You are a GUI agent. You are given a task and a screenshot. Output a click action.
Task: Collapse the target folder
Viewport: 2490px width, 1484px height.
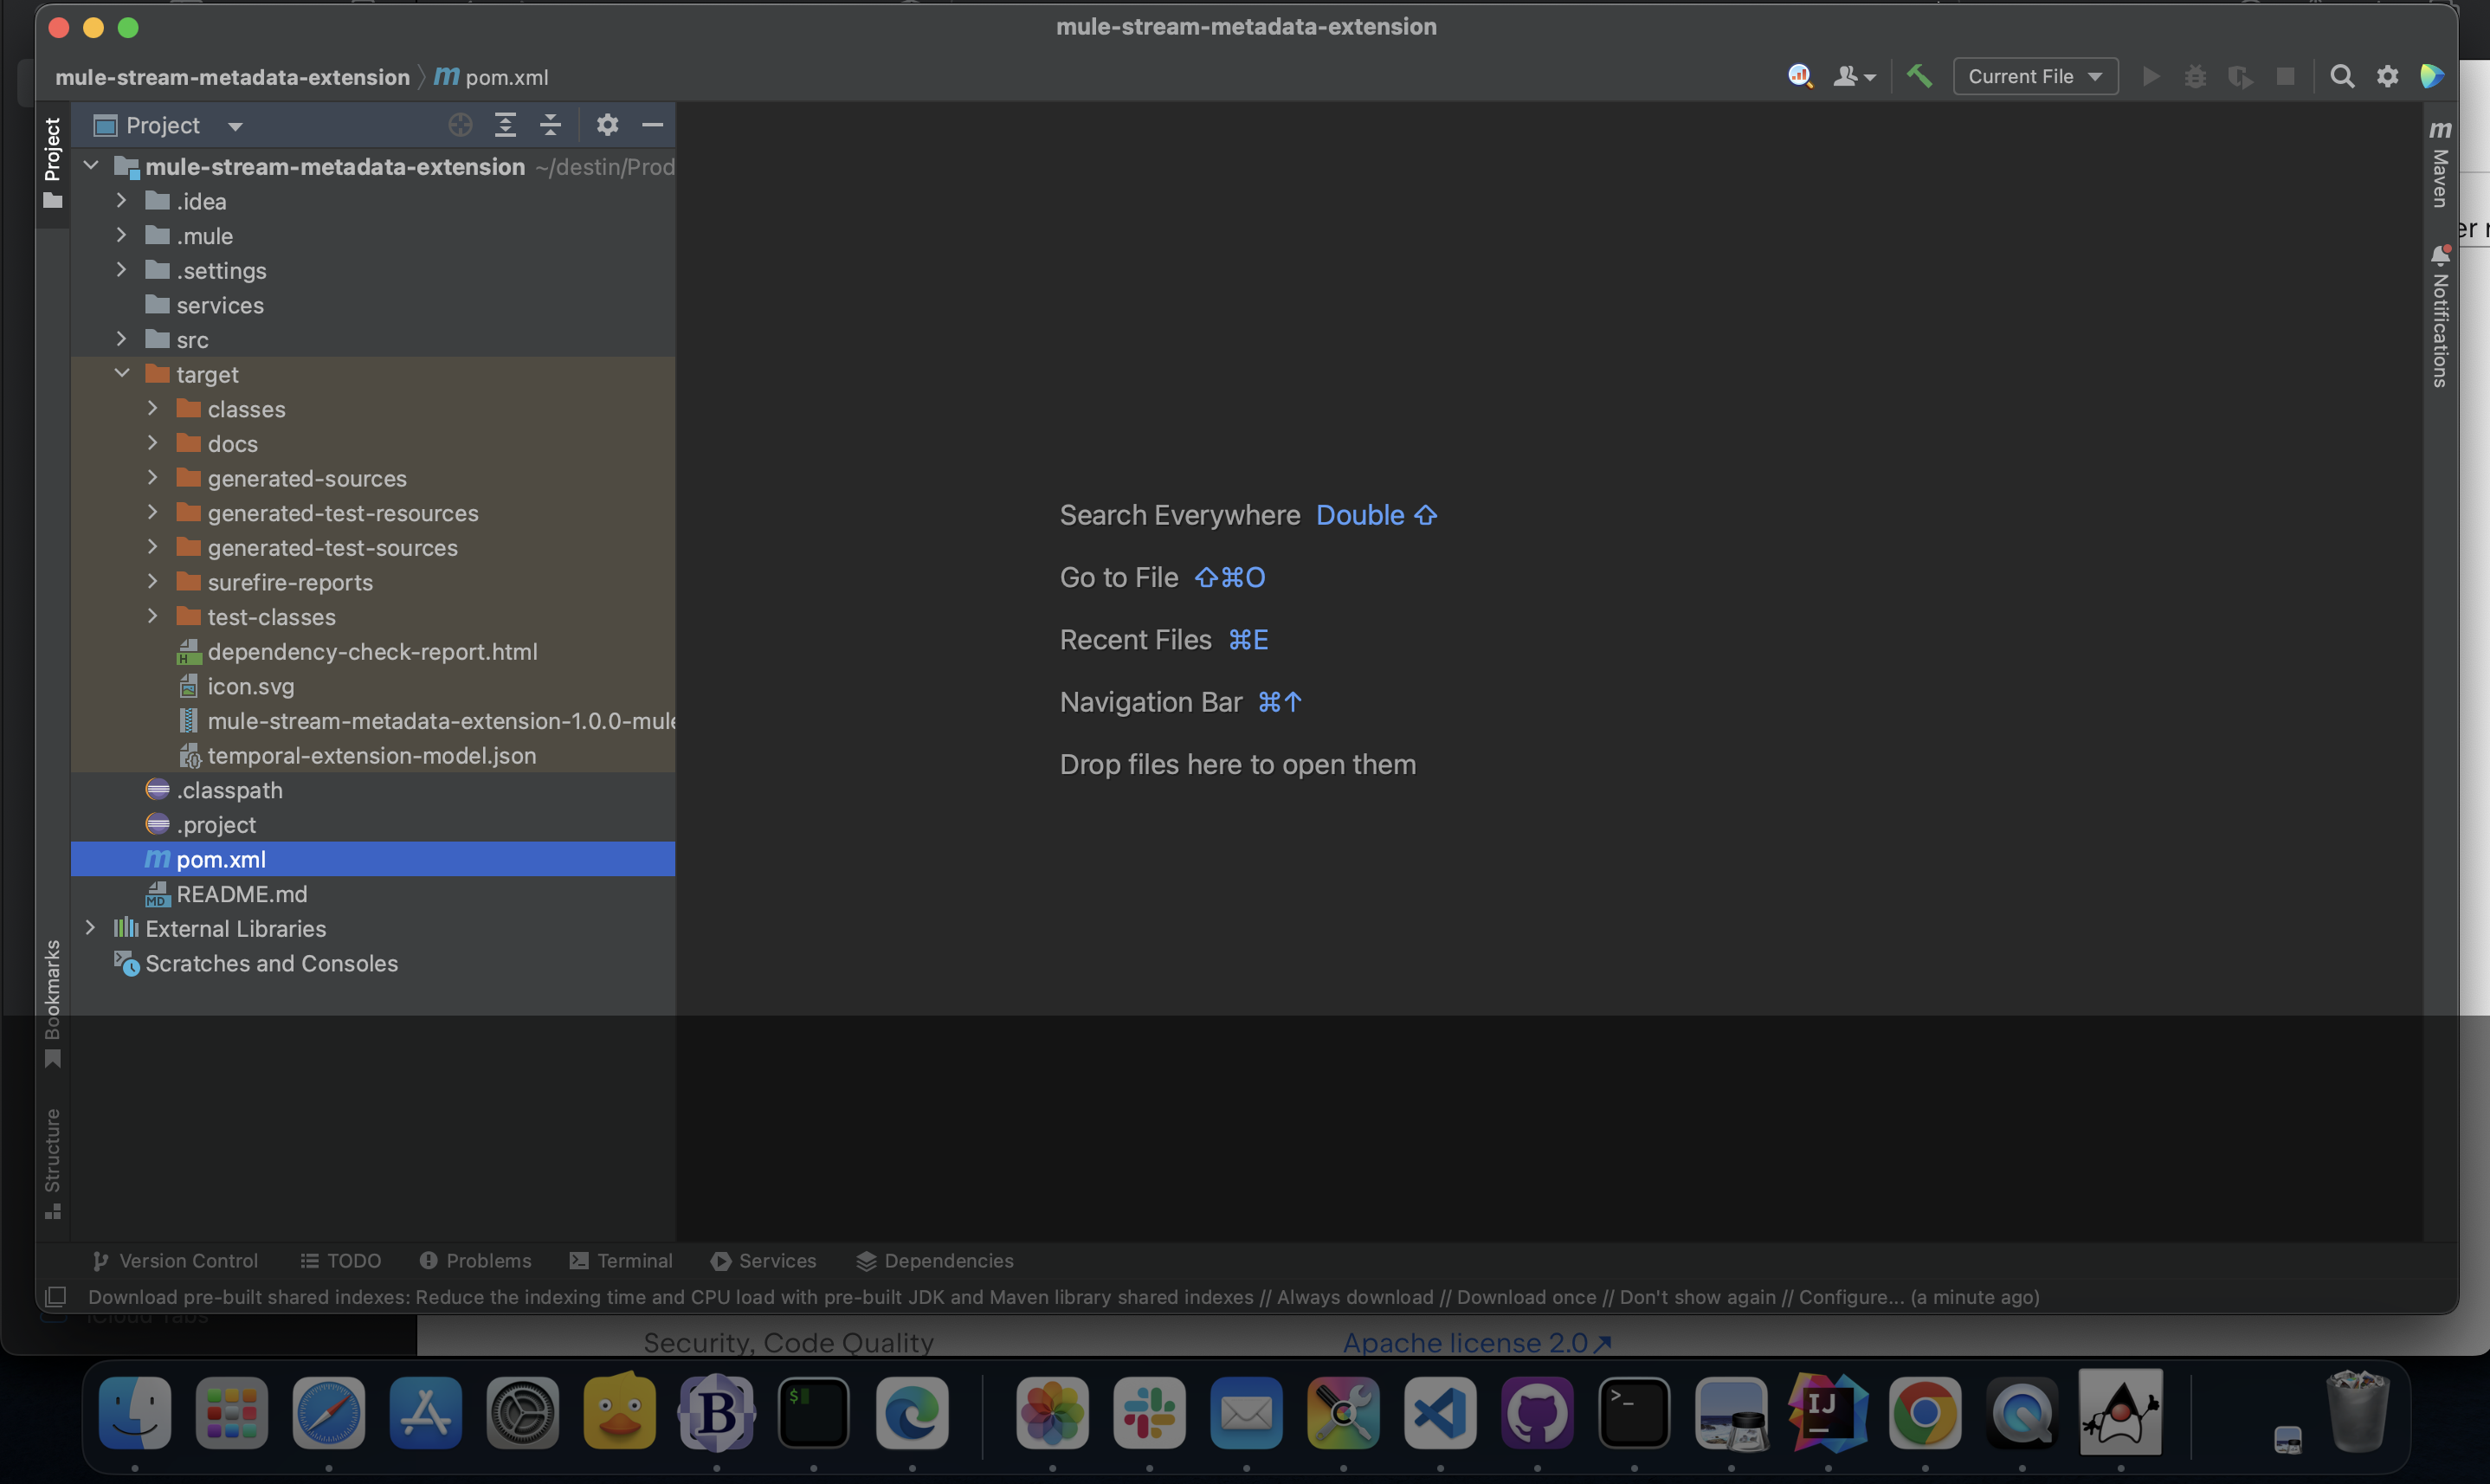point(122,374)
